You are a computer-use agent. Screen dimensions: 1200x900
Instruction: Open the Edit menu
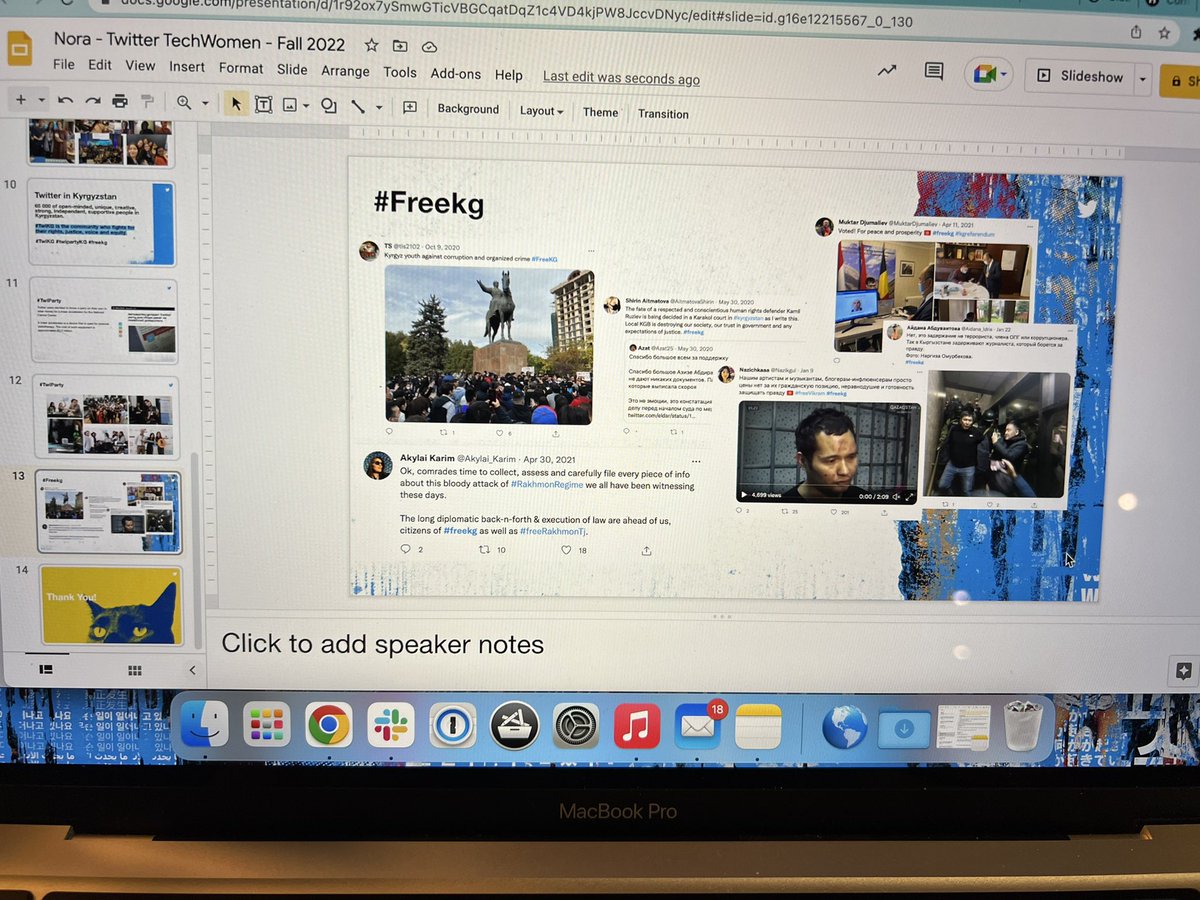[x=100, y=65]
